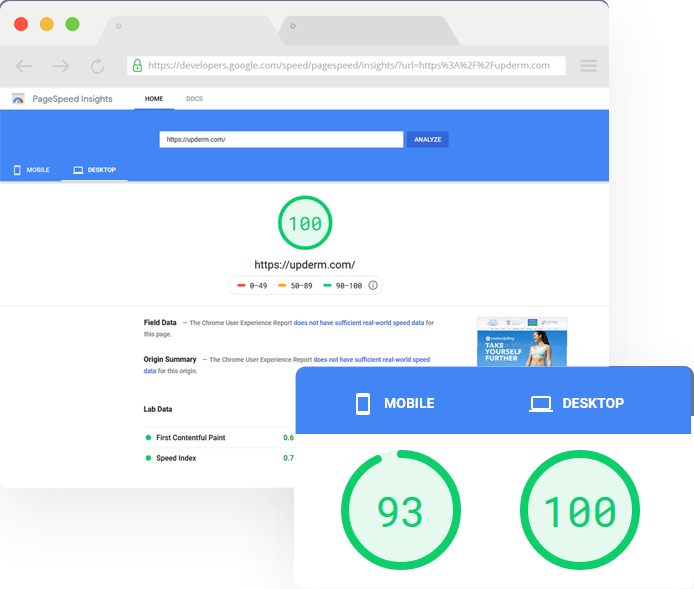Click the red 0-49 legend marker
This screenshot has width=694, height=589.
coord(241,285)
